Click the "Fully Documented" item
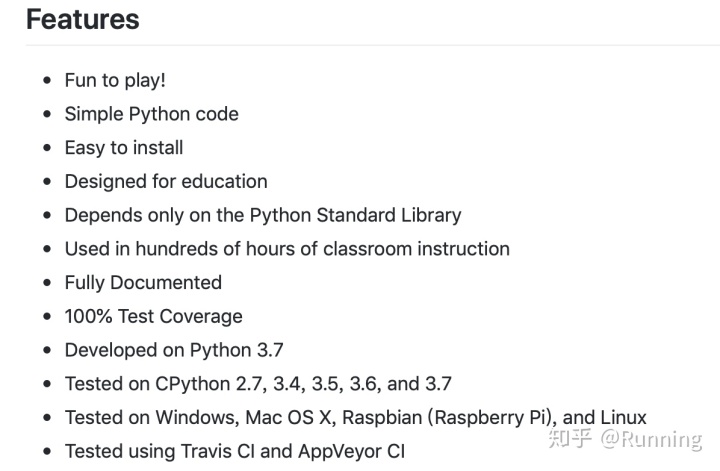This screenshot has width=720, height=471. coord(143,282)
